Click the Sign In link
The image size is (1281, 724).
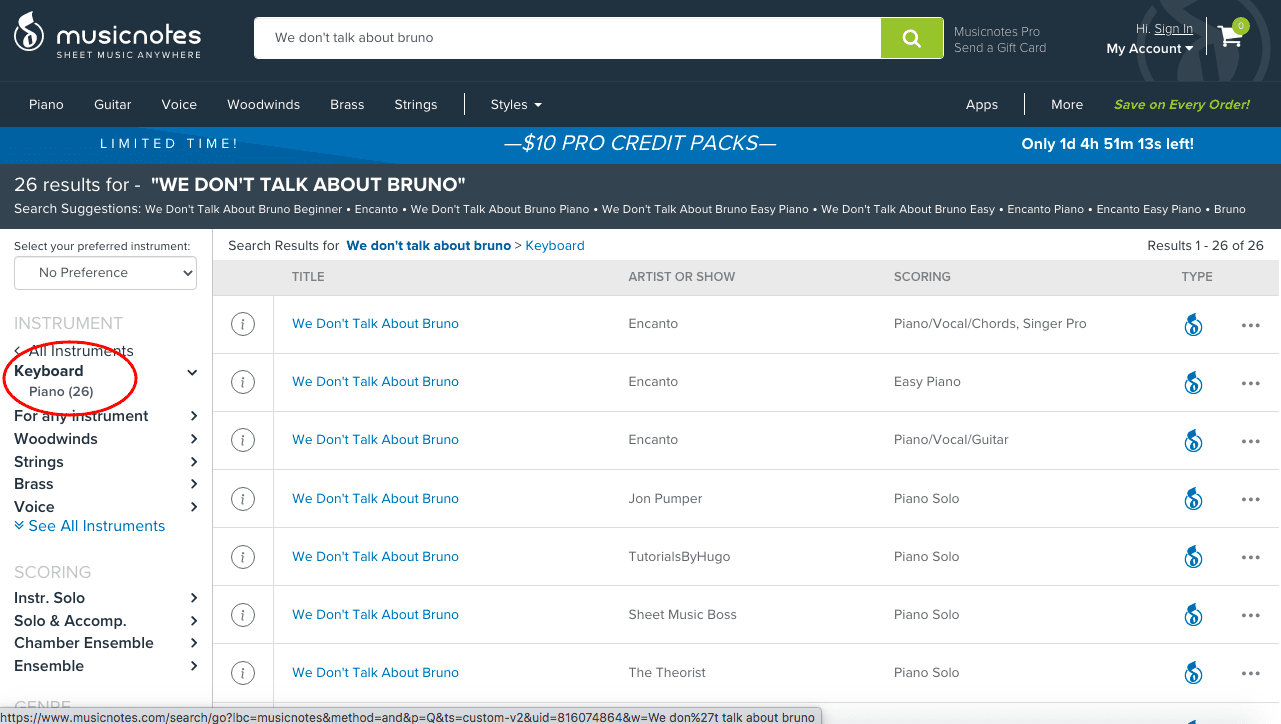click(x=1173, y=29)
